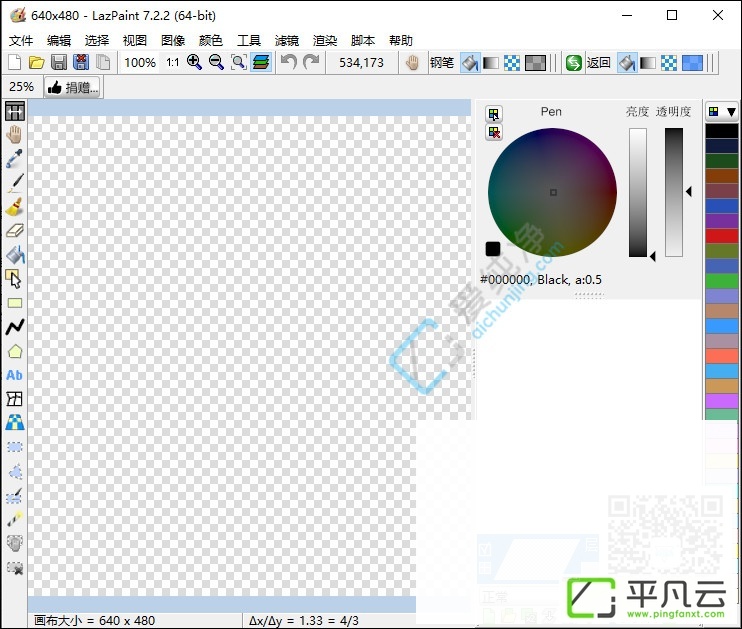
Task: Open the 滤镜 menu
Action: (287, 40)
